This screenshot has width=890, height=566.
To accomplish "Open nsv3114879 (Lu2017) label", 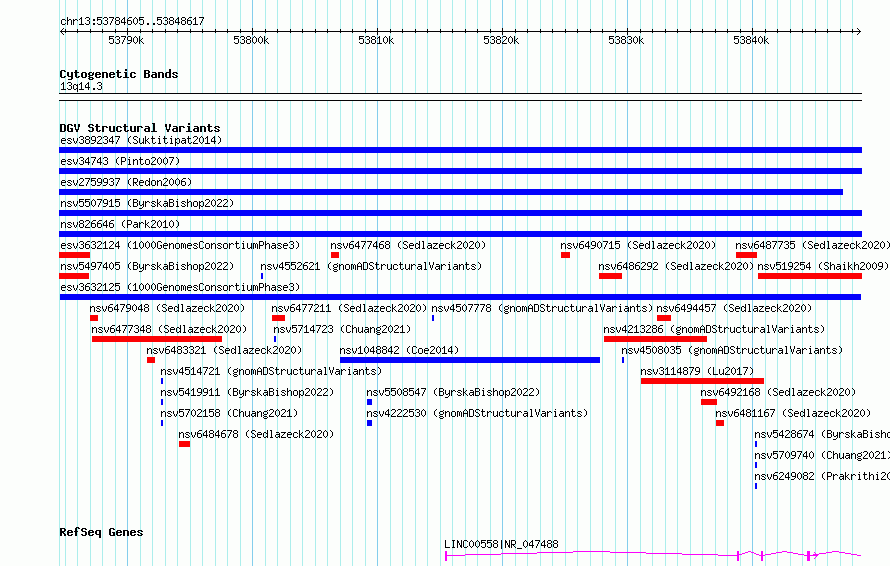I will tap(697, 371).
